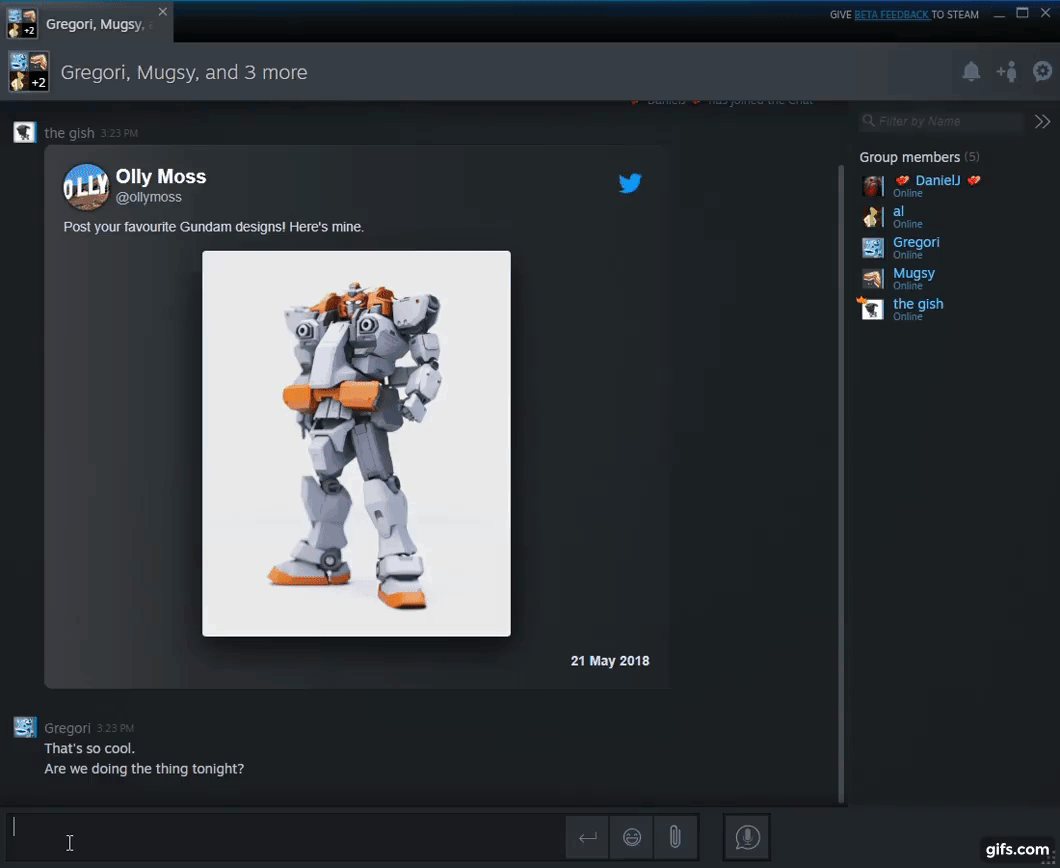Select the Gregori, Mugsy chat tab
The height and width of the screenshot is (868, 1060).
90,24
